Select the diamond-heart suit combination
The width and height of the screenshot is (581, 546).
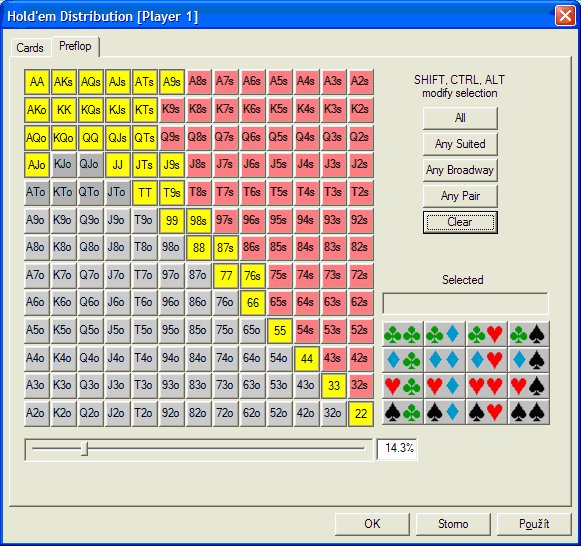pyautogui.click(x=486, y=360)
